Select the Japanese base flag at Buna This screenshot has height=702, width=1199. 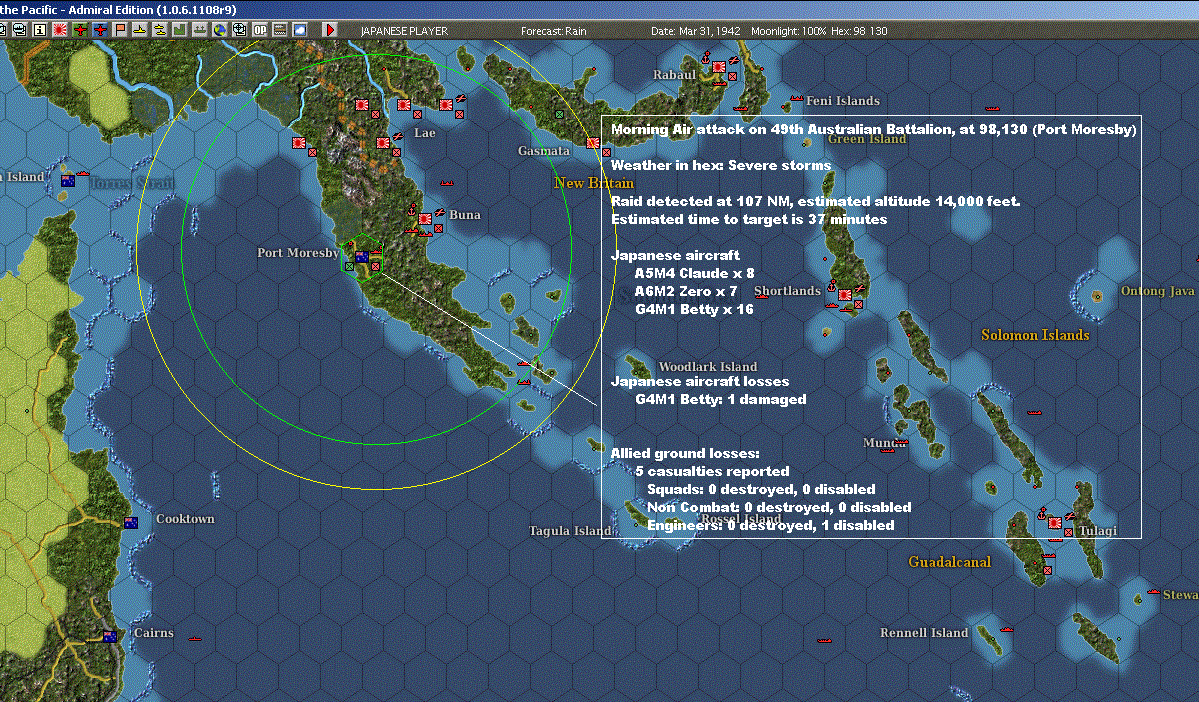point(425,219)
